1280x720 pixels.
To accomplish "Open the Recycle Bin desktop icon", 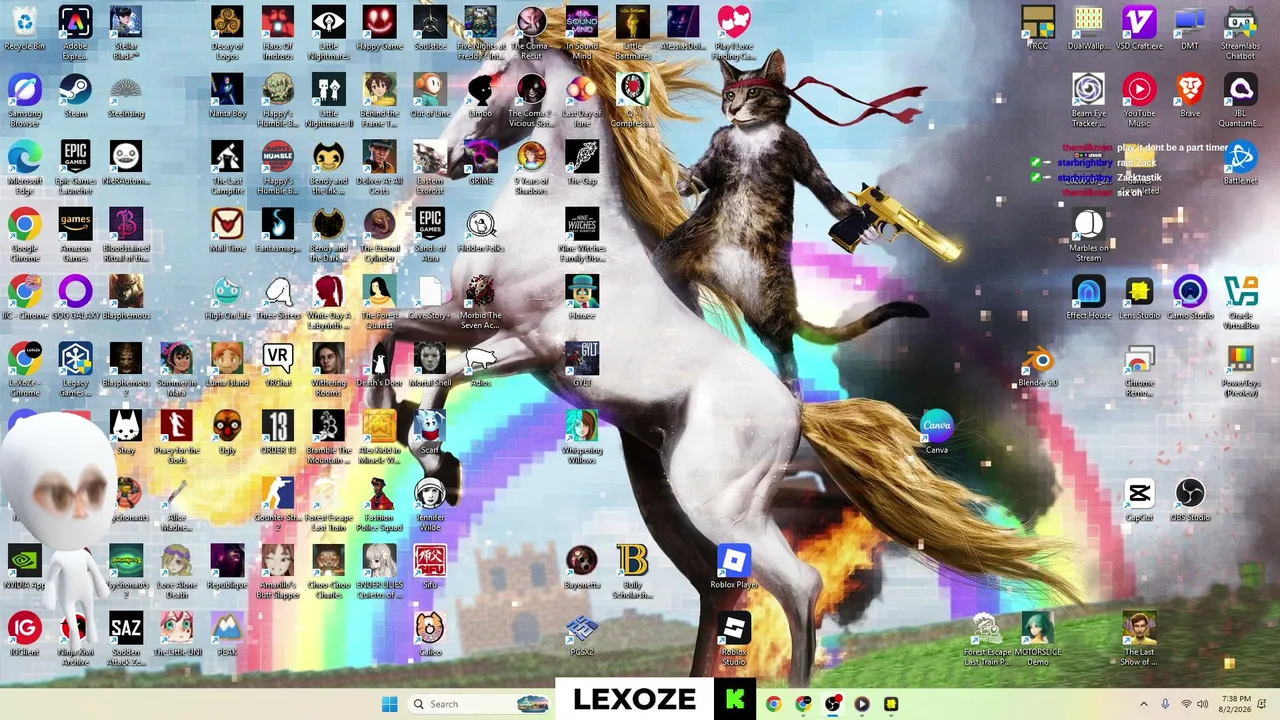I will coord(25,29).
